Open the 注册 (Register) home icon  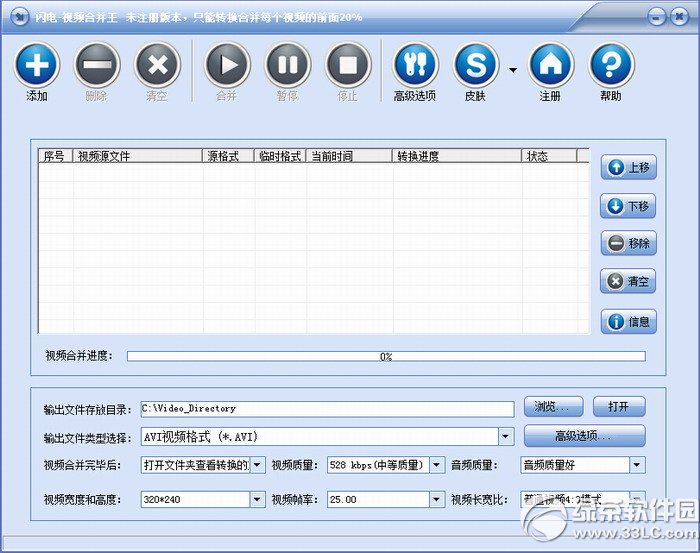(550, 65)
